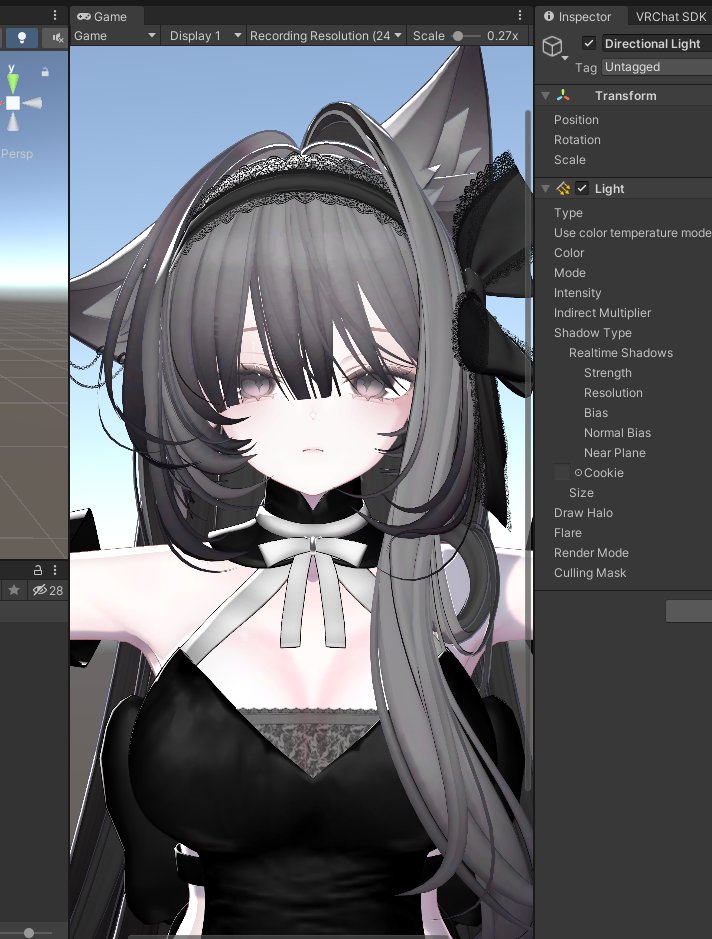This screenshot has height=939, width=712.
Task: Toggle scene audio mute icon
Action: tap(57, 38)
